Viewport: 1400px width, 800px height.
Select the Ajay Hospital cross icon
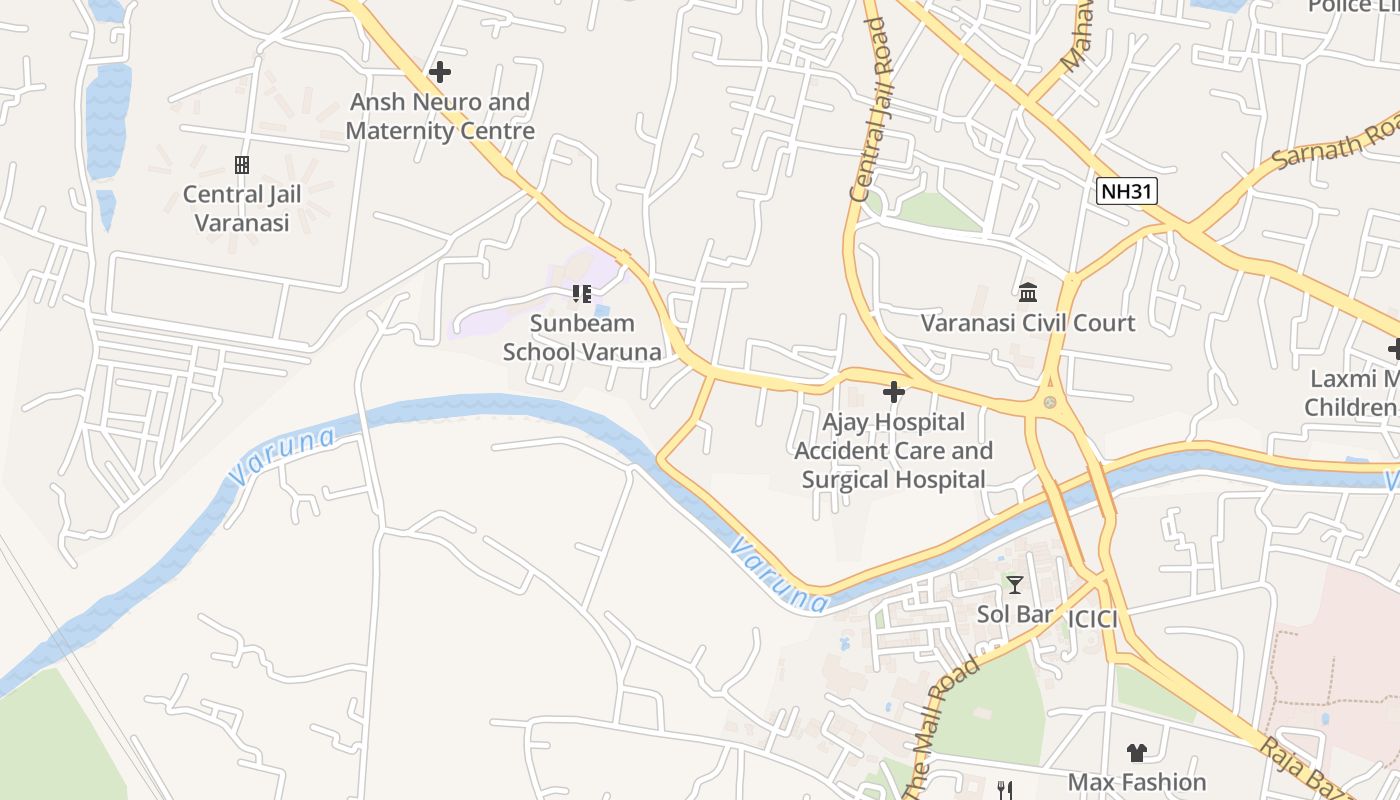click(894, 392)
